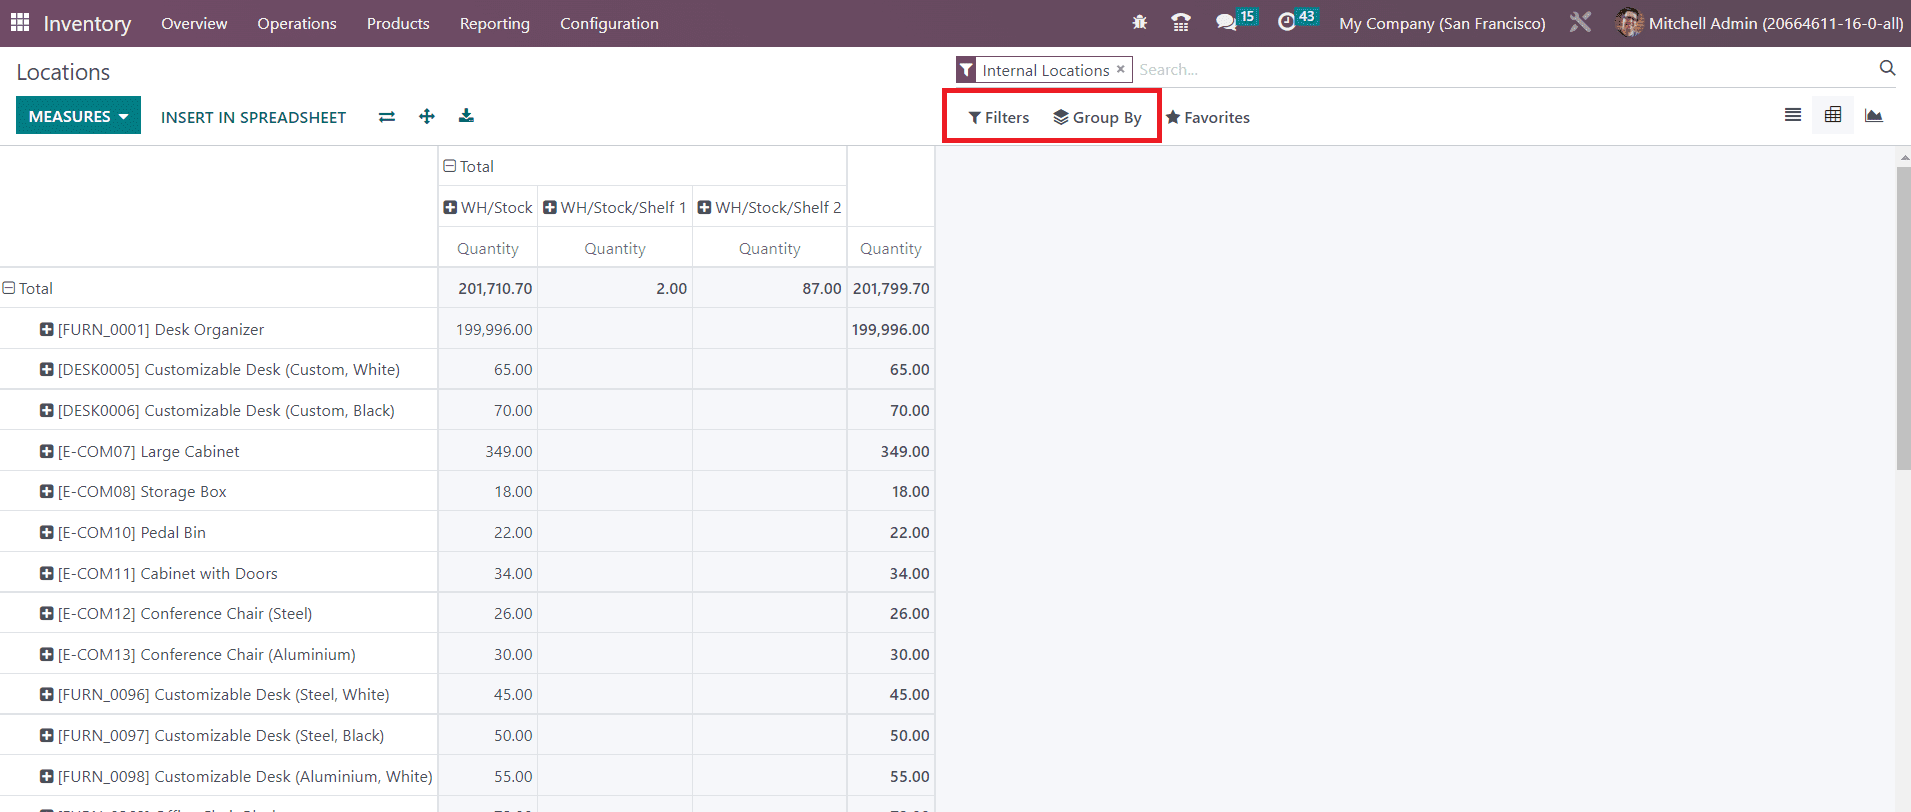Remove the Internal Locations filter
Viewport: 1911px width, 812px height.
pyautogui.click(x=1121, y=69)
